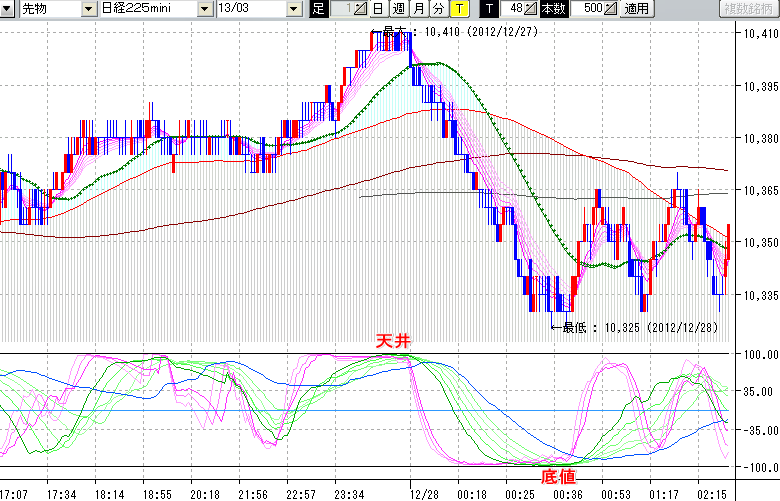Image resolution: width=780 pixels, height=501 pixels.
Task: Click the black T label icon
Action: 489,9
